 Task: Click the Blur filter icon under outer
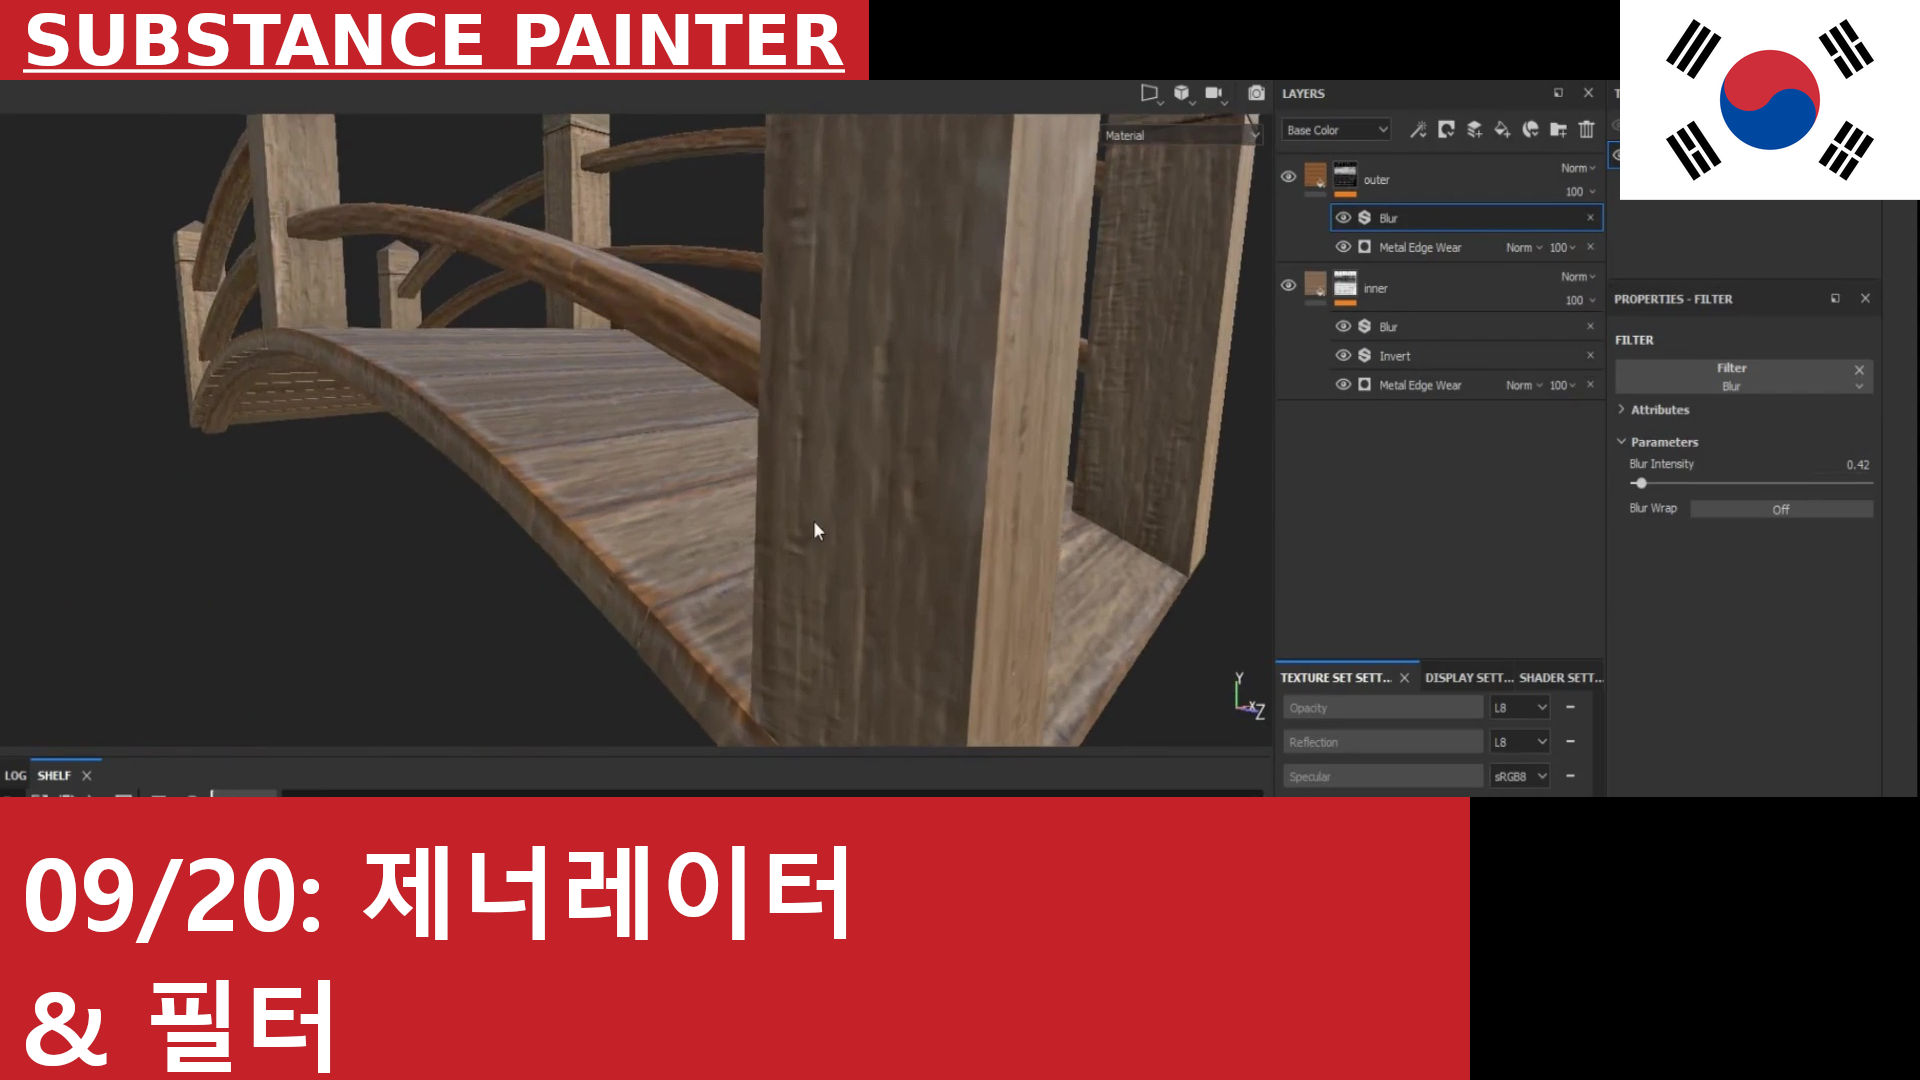tap(1364, 217)
